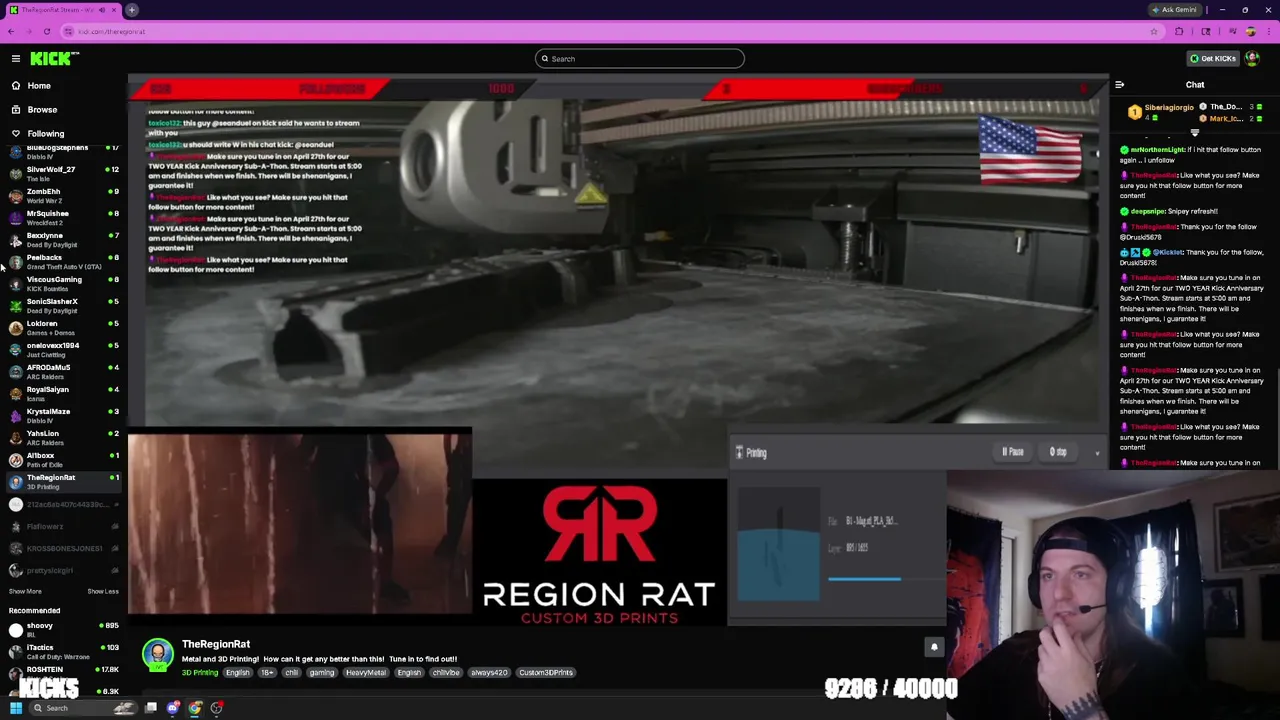
Task: Select TheRegionRat Stream browser tab
Action: [62, 10]
